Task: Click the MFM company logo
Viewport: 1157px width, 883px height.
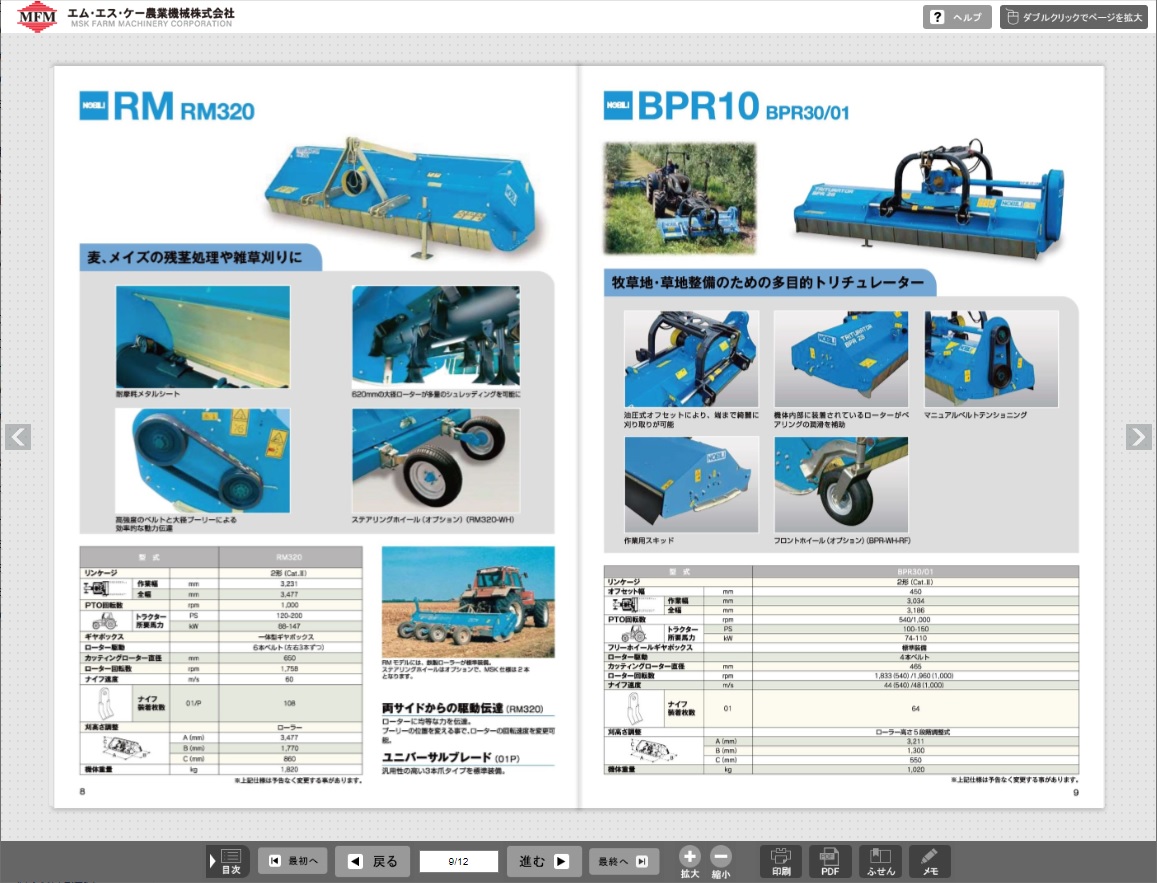Action: tap(37, 16)
